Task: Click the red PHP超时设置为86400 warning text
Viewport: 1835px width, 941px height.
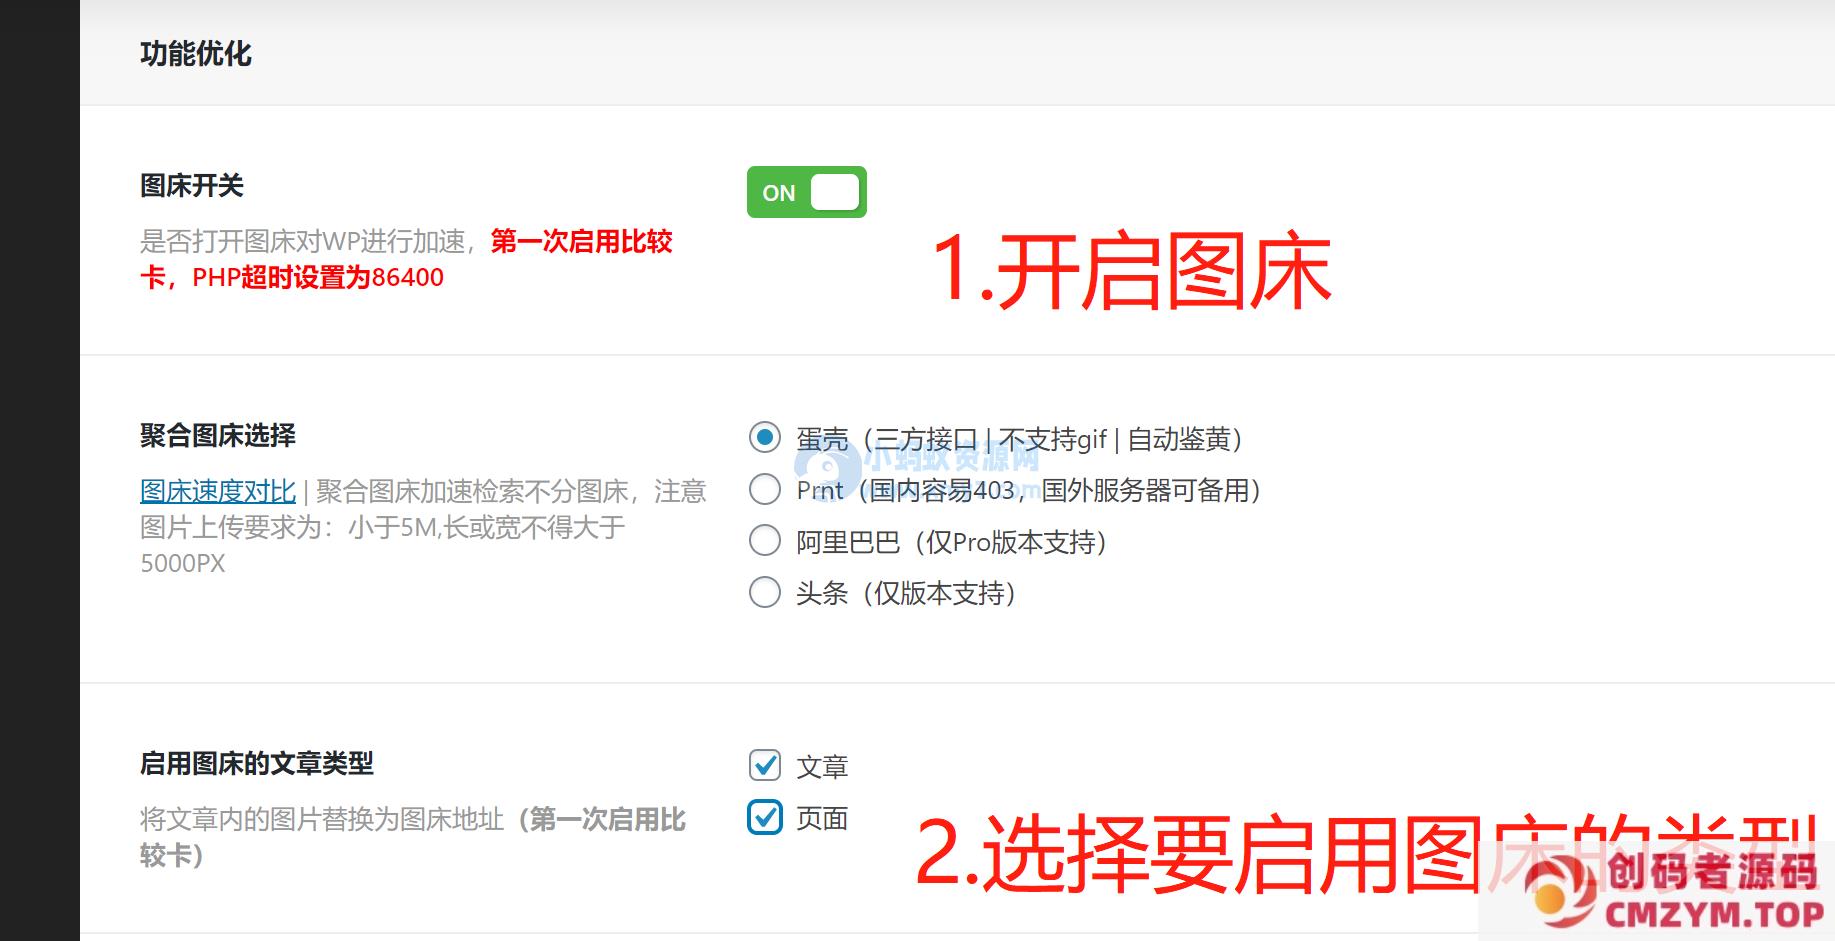Action: pyautogui.click(x=317, y=278)
